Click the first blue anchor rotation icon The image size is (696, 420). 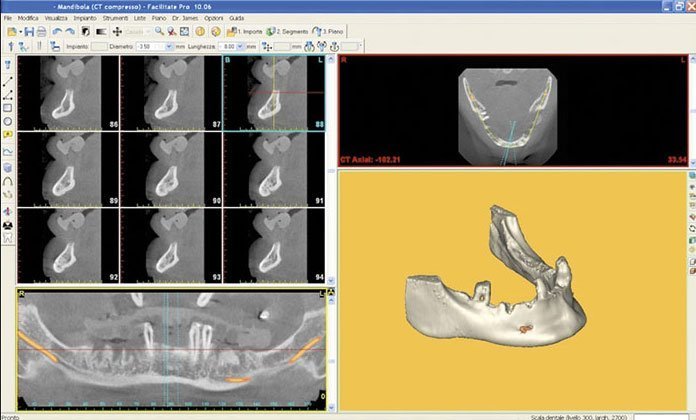pyautogui.click(x=309, y=46)
